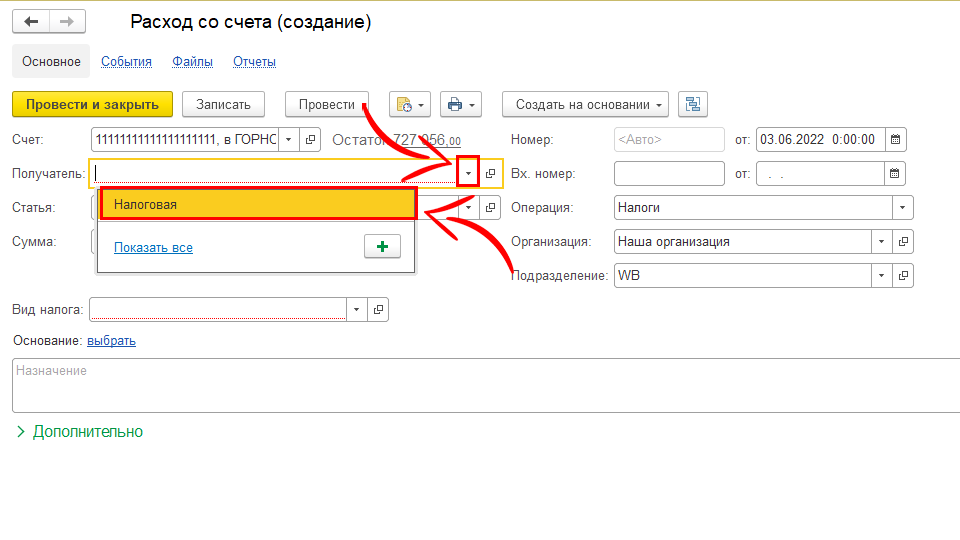Open the Вид налога open-form icon
The height and width of the screenshot is (540, 960).
379,310
